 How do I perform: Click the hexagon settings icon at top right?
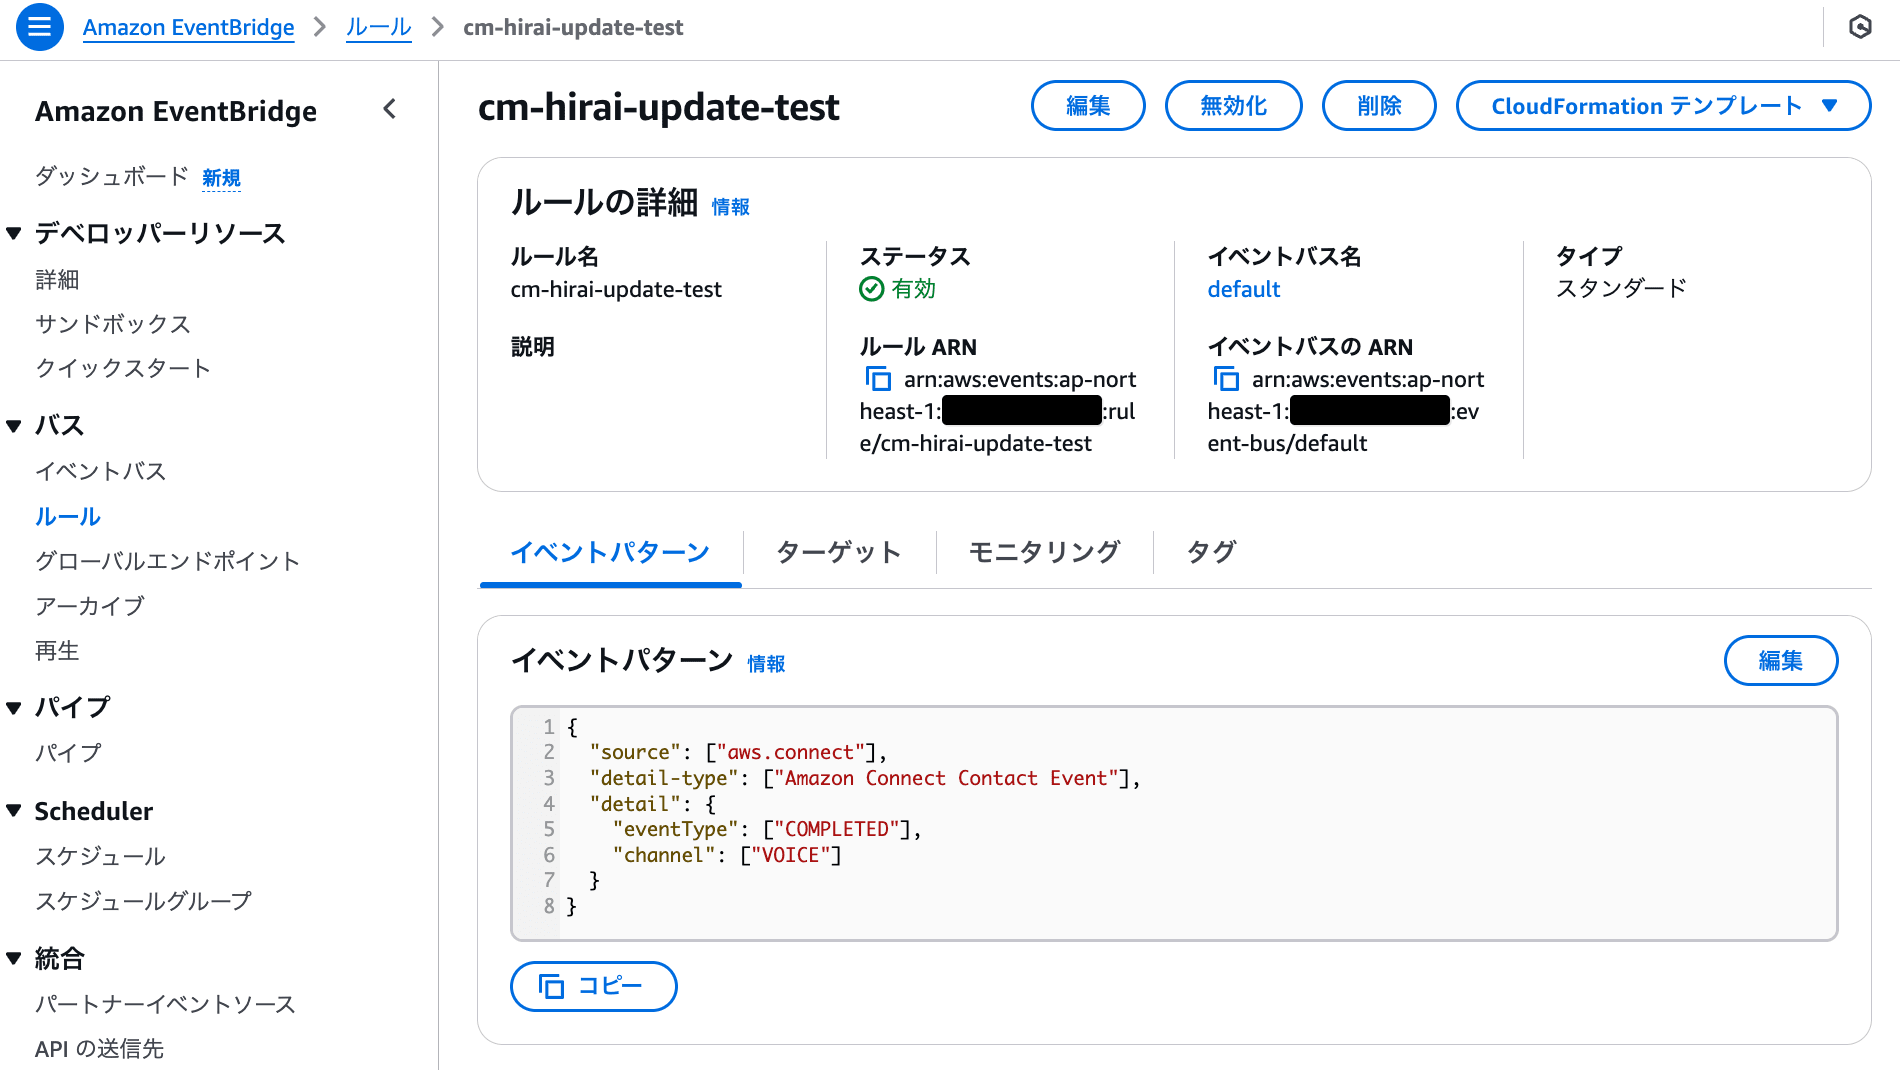tap(1860, 27)
